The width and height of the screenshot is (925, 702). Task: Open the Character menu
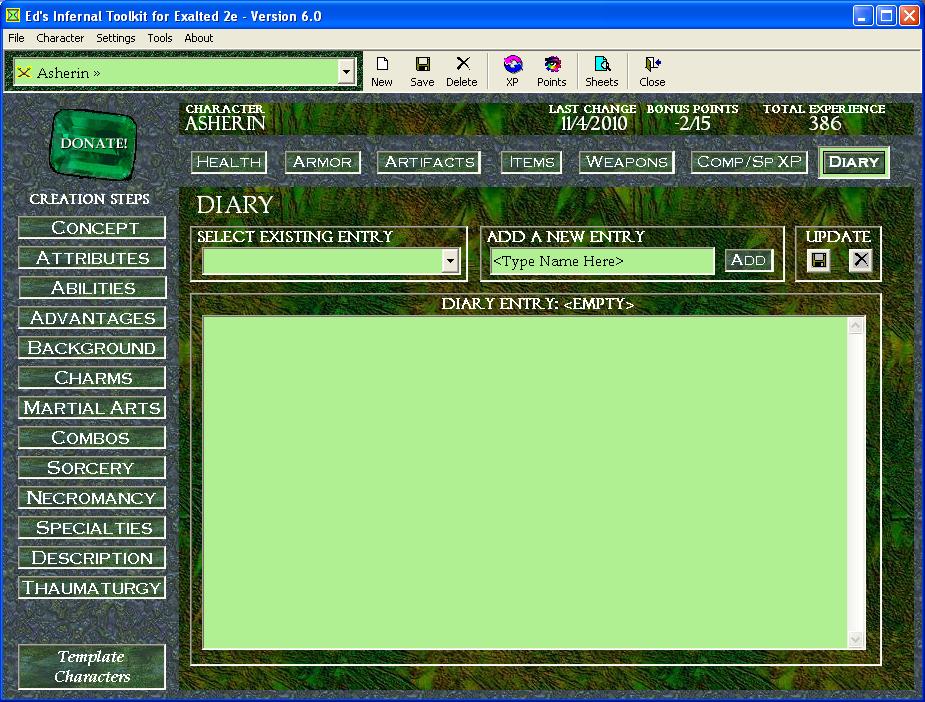(60, 38)
